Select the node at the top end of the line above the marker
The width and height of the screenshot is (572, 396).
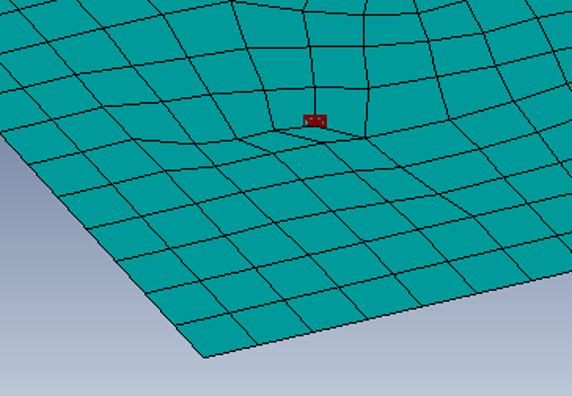pyautogui.click(x=315, y=88)
